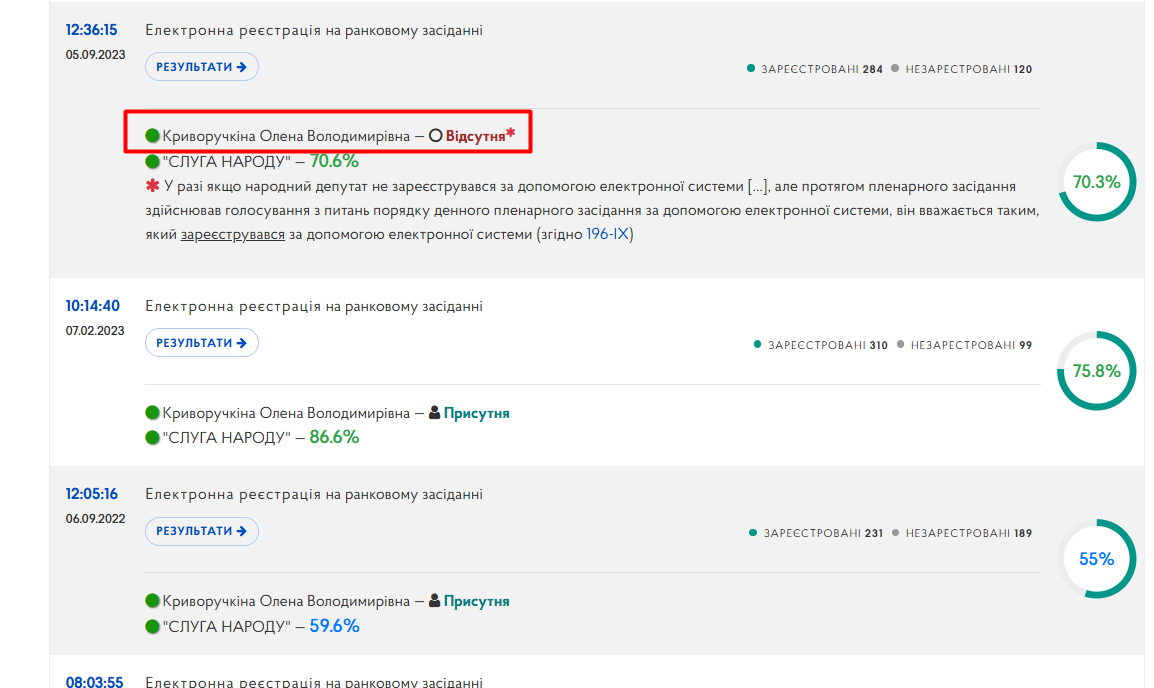Click the 70.3% circular progress indicator
Viewport: 1154px width, 688px height.
(x=1097, y=182)
